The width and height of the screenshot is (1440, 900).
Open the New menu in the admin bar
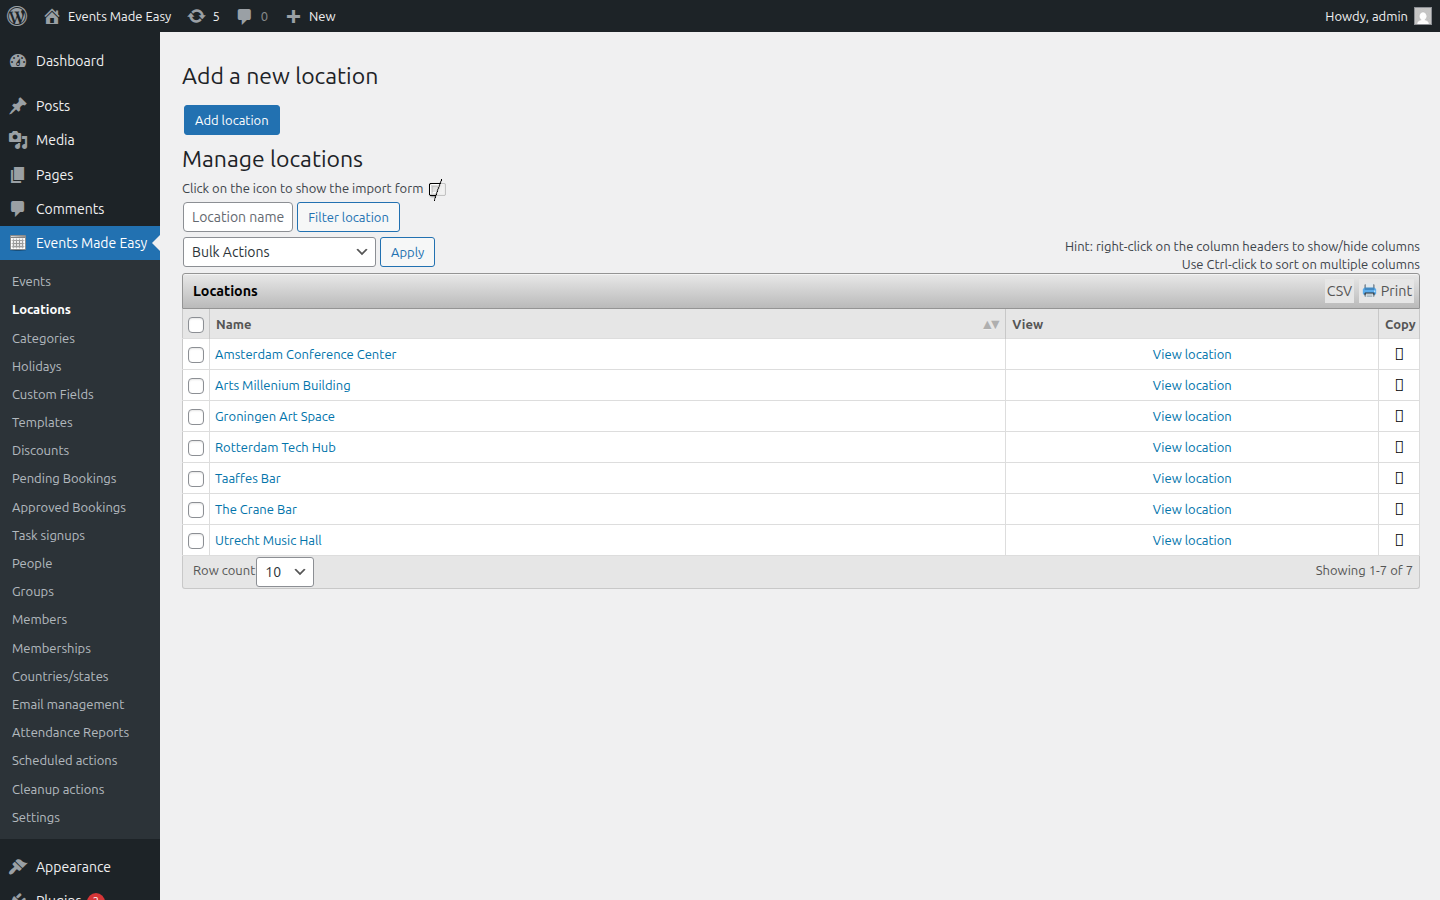[310, 16]
